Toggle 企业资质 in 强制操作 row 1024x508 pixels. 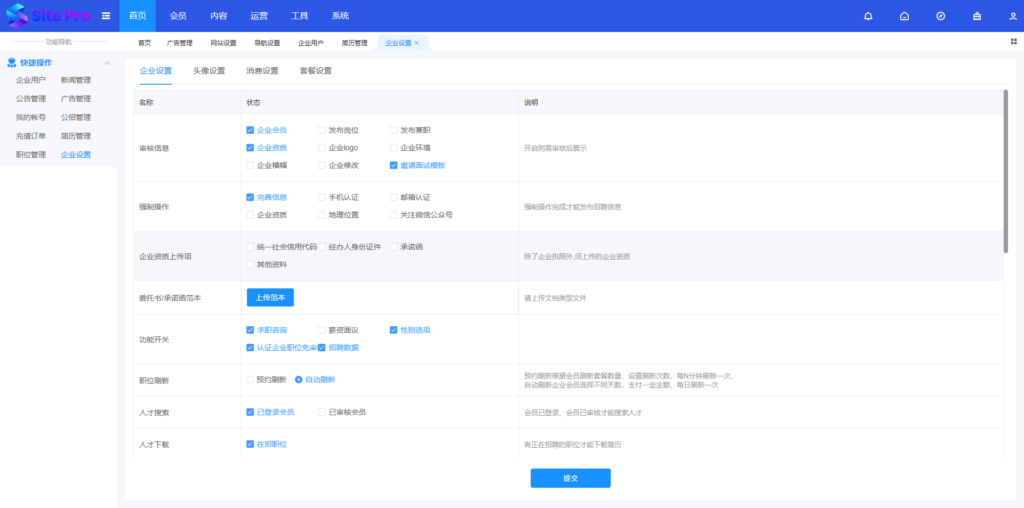click(250, 215)
